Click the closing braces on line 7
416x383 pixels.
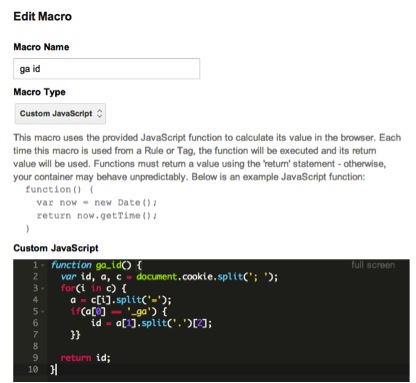point(75,334)
